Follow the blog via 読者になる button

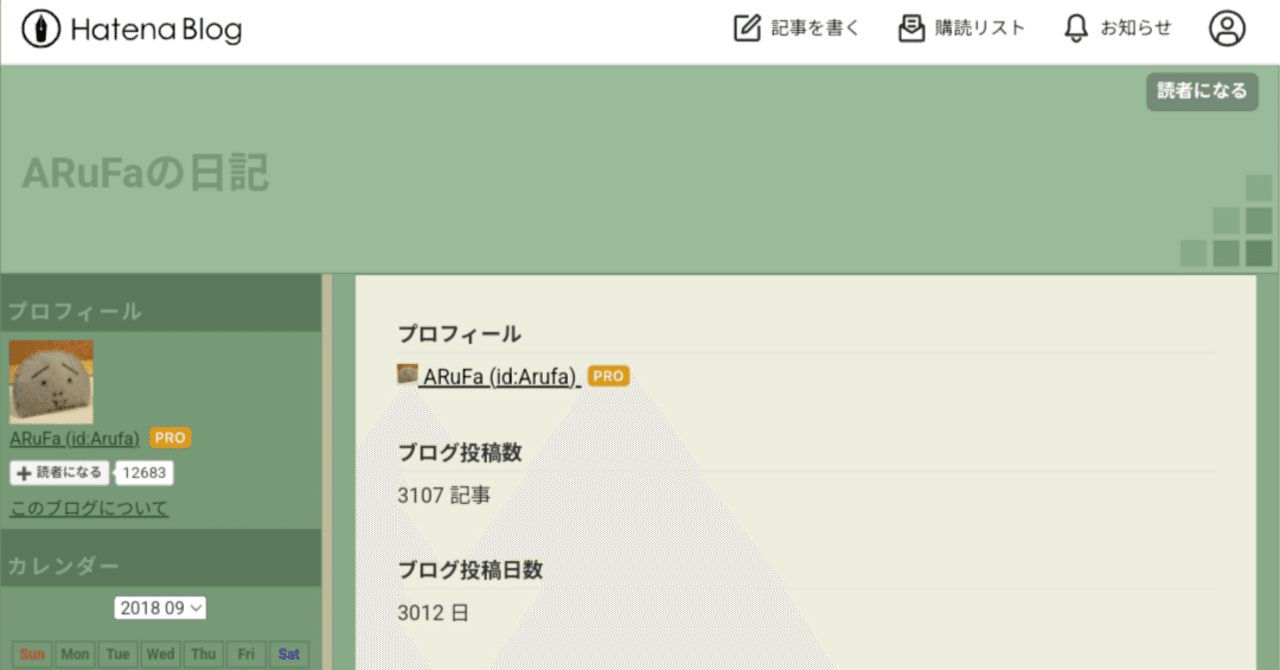click(1202, 91)
